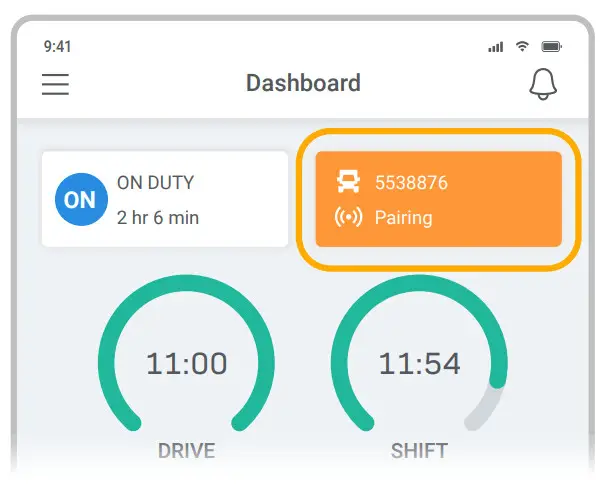Screen dimensions: 602x501
Task: Click the SHIFT label
Action: pos(419,451)
